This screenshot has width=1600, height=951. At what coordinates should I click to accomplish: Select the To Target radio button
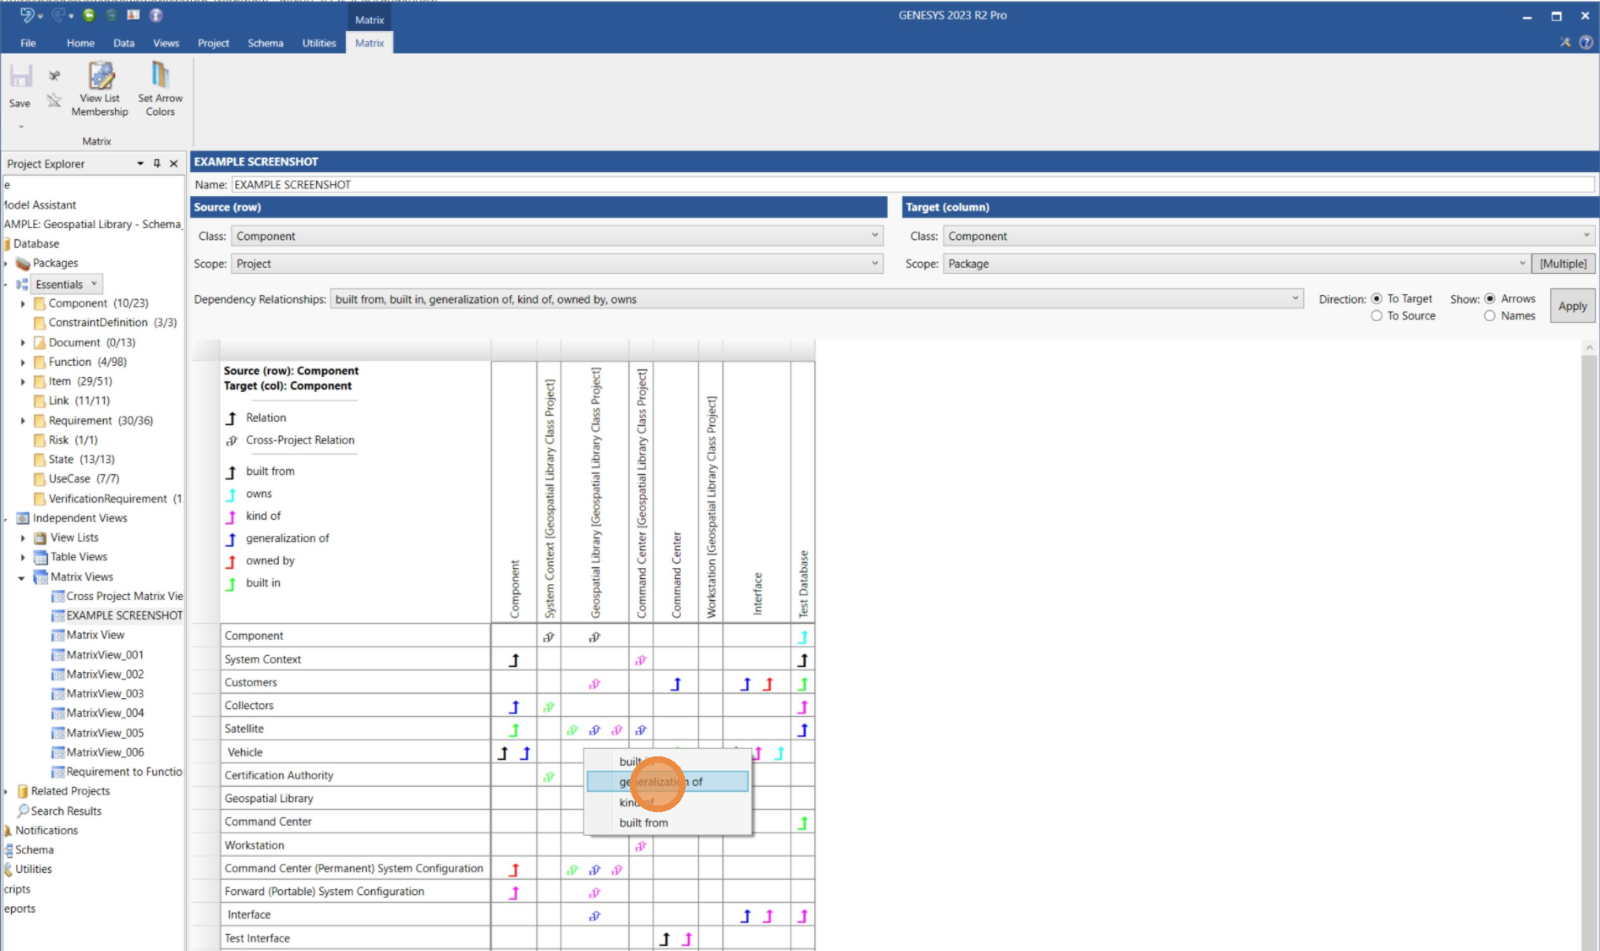tap(1377, 299)
